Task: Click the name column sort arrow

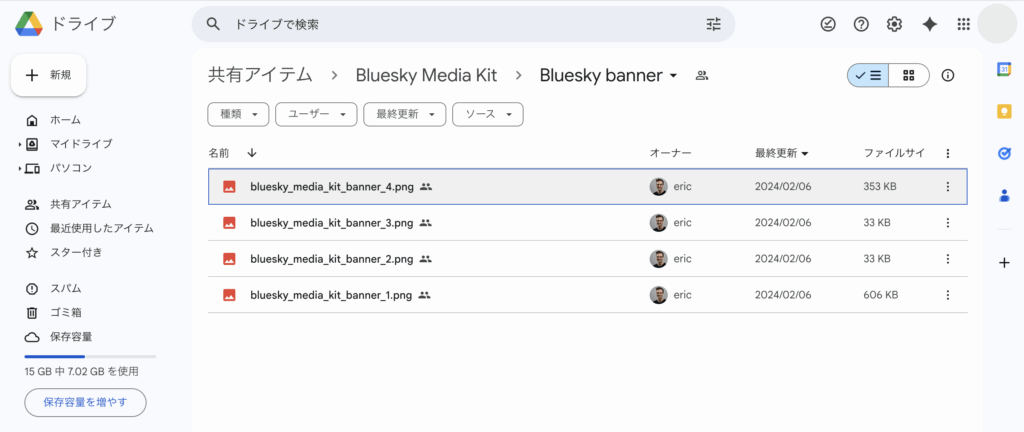Action: 252,153
